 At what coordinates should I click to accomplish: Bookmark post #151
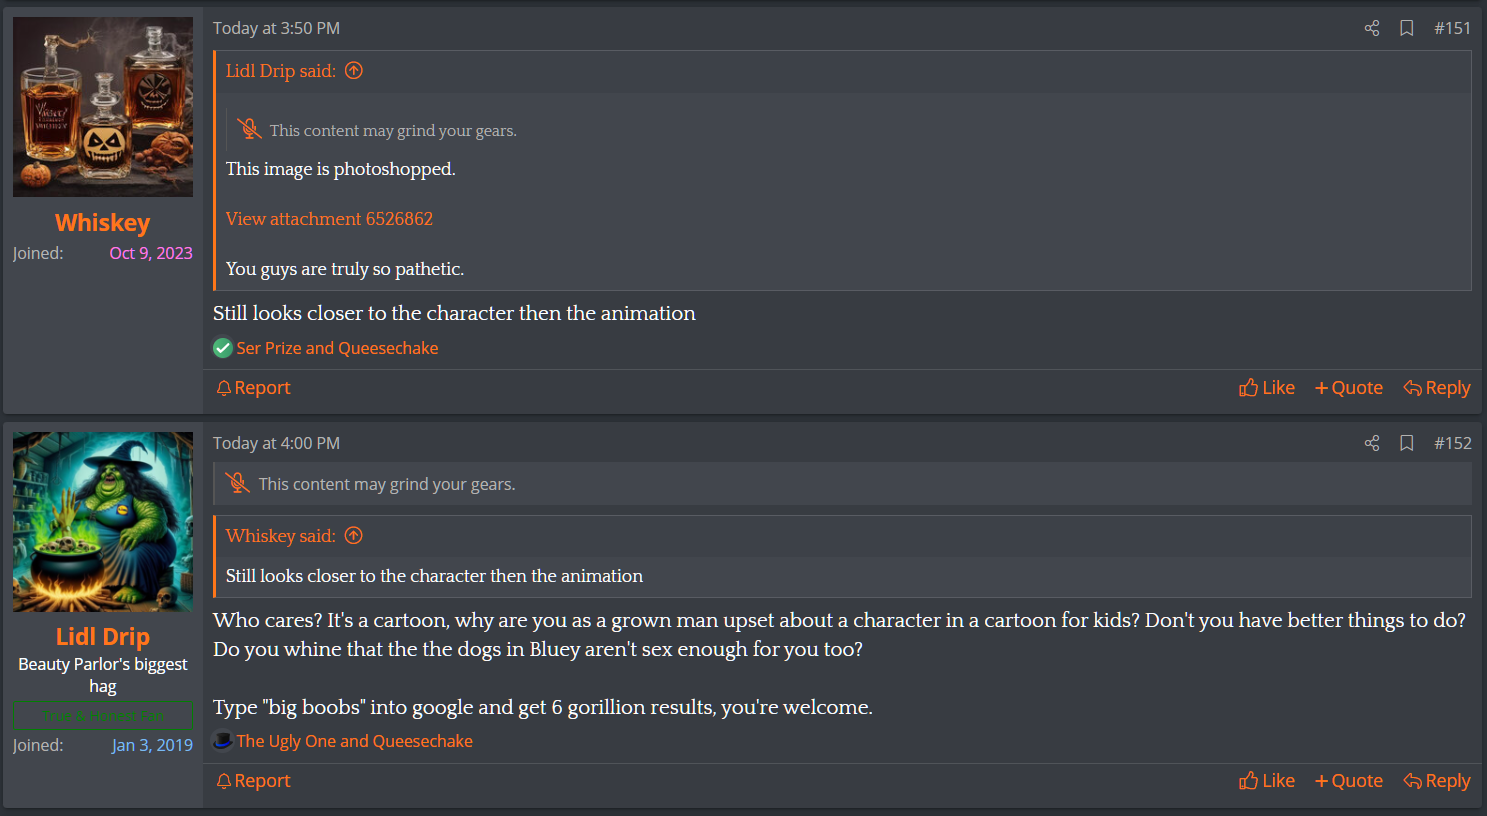pos(1406,28)
